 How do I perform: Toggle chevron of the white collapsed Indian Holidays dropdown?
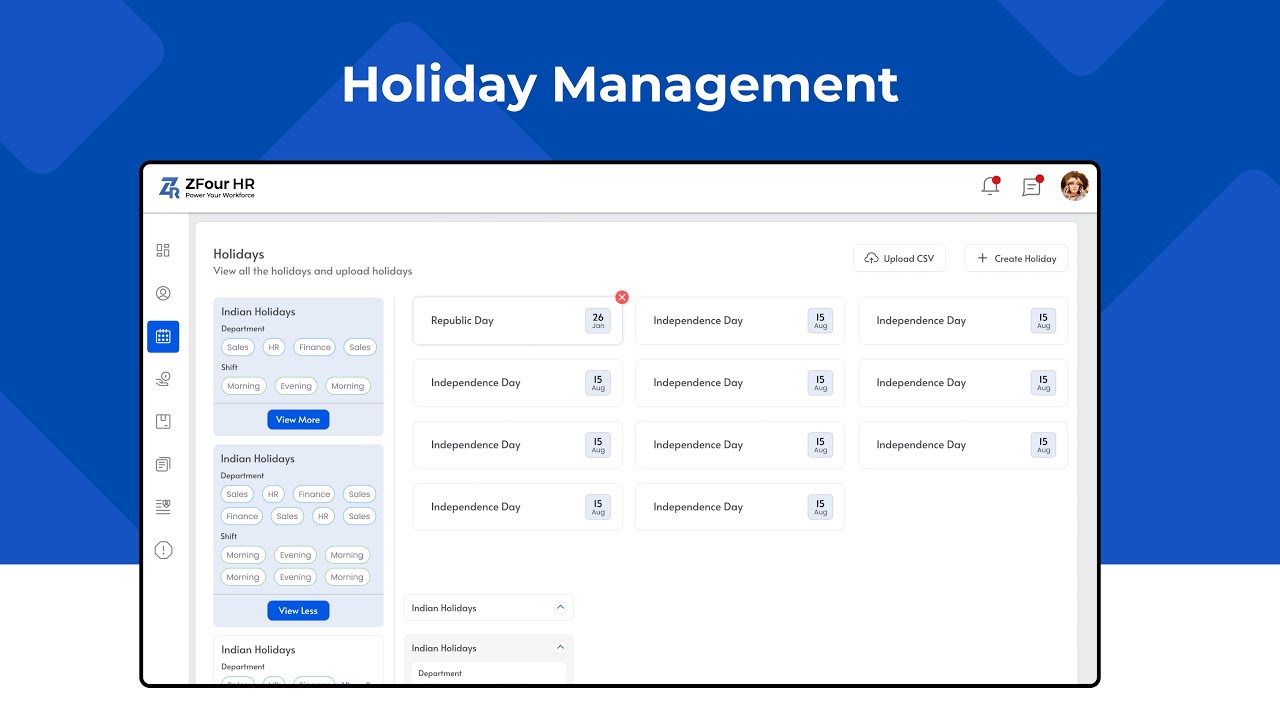coord(560,607)
